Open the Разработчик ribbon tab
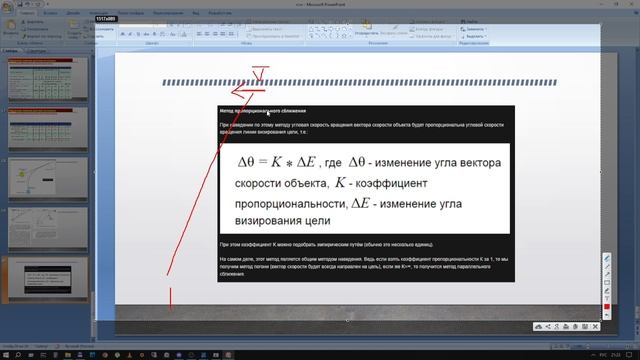 [220, 13]
